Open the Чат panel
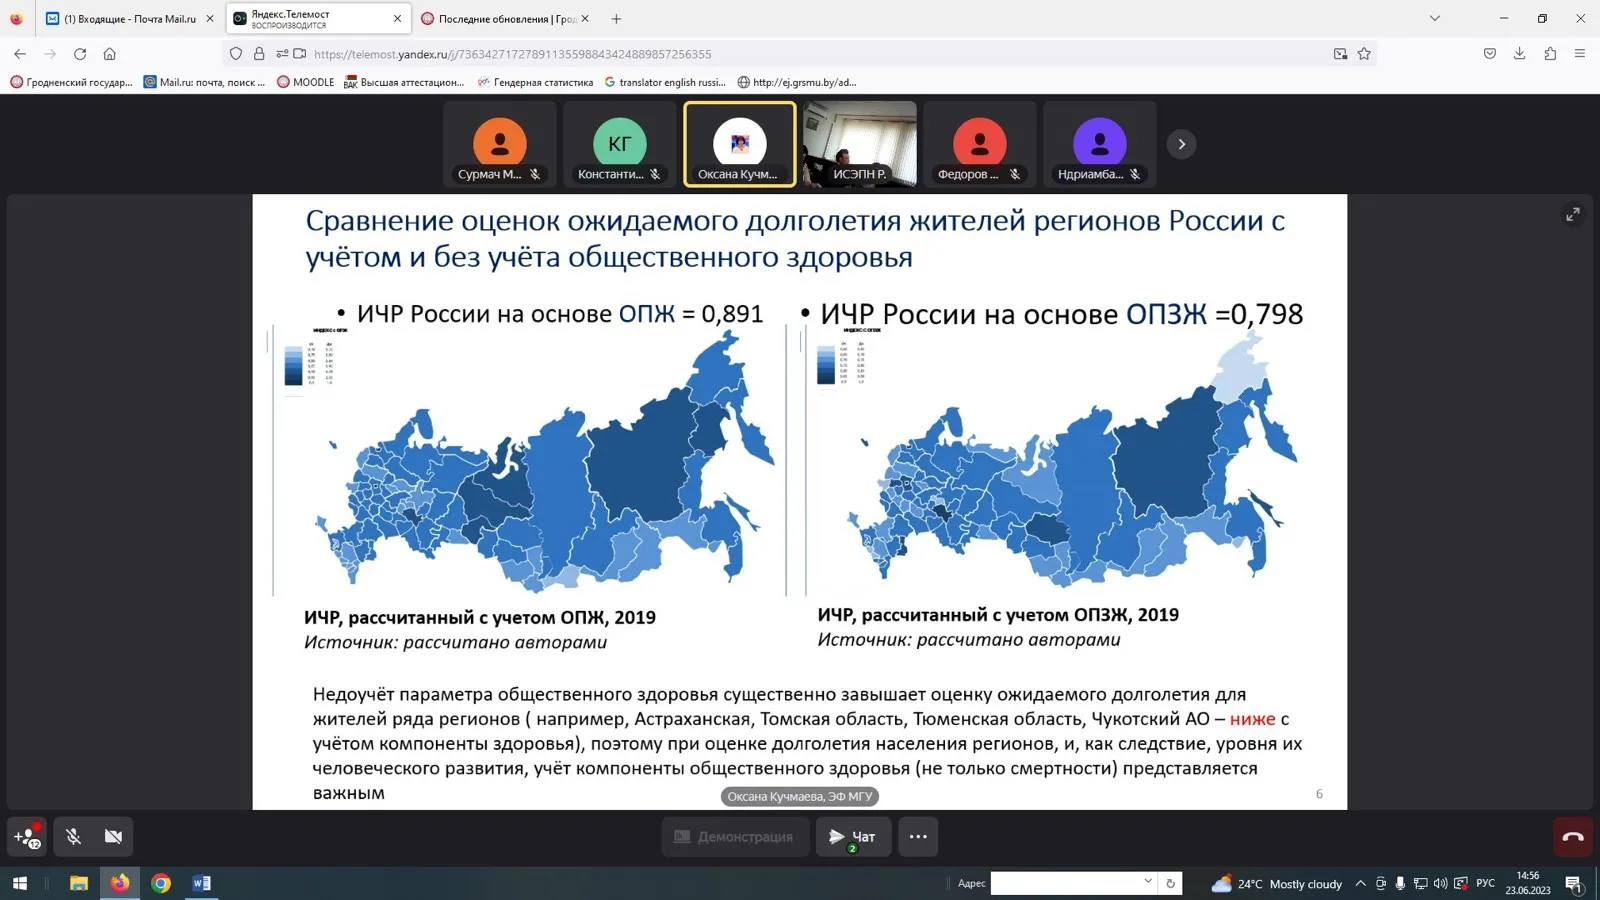The height and width of the screenshot is (900, 1600). (853, 837)
